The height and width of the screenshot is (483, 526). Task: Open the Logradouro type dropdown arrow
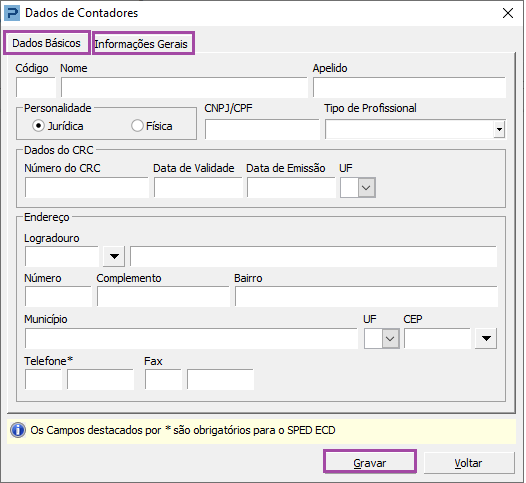point(114,257)
